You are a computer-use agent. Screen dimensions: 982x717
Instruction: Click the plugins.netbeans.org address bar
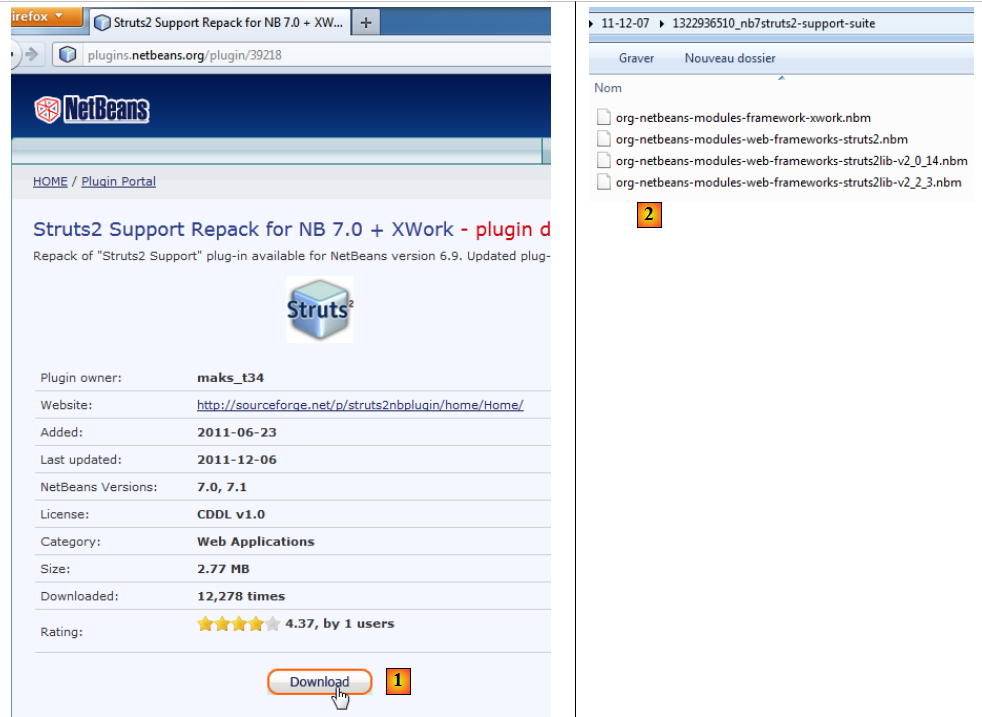click(300, 55)
